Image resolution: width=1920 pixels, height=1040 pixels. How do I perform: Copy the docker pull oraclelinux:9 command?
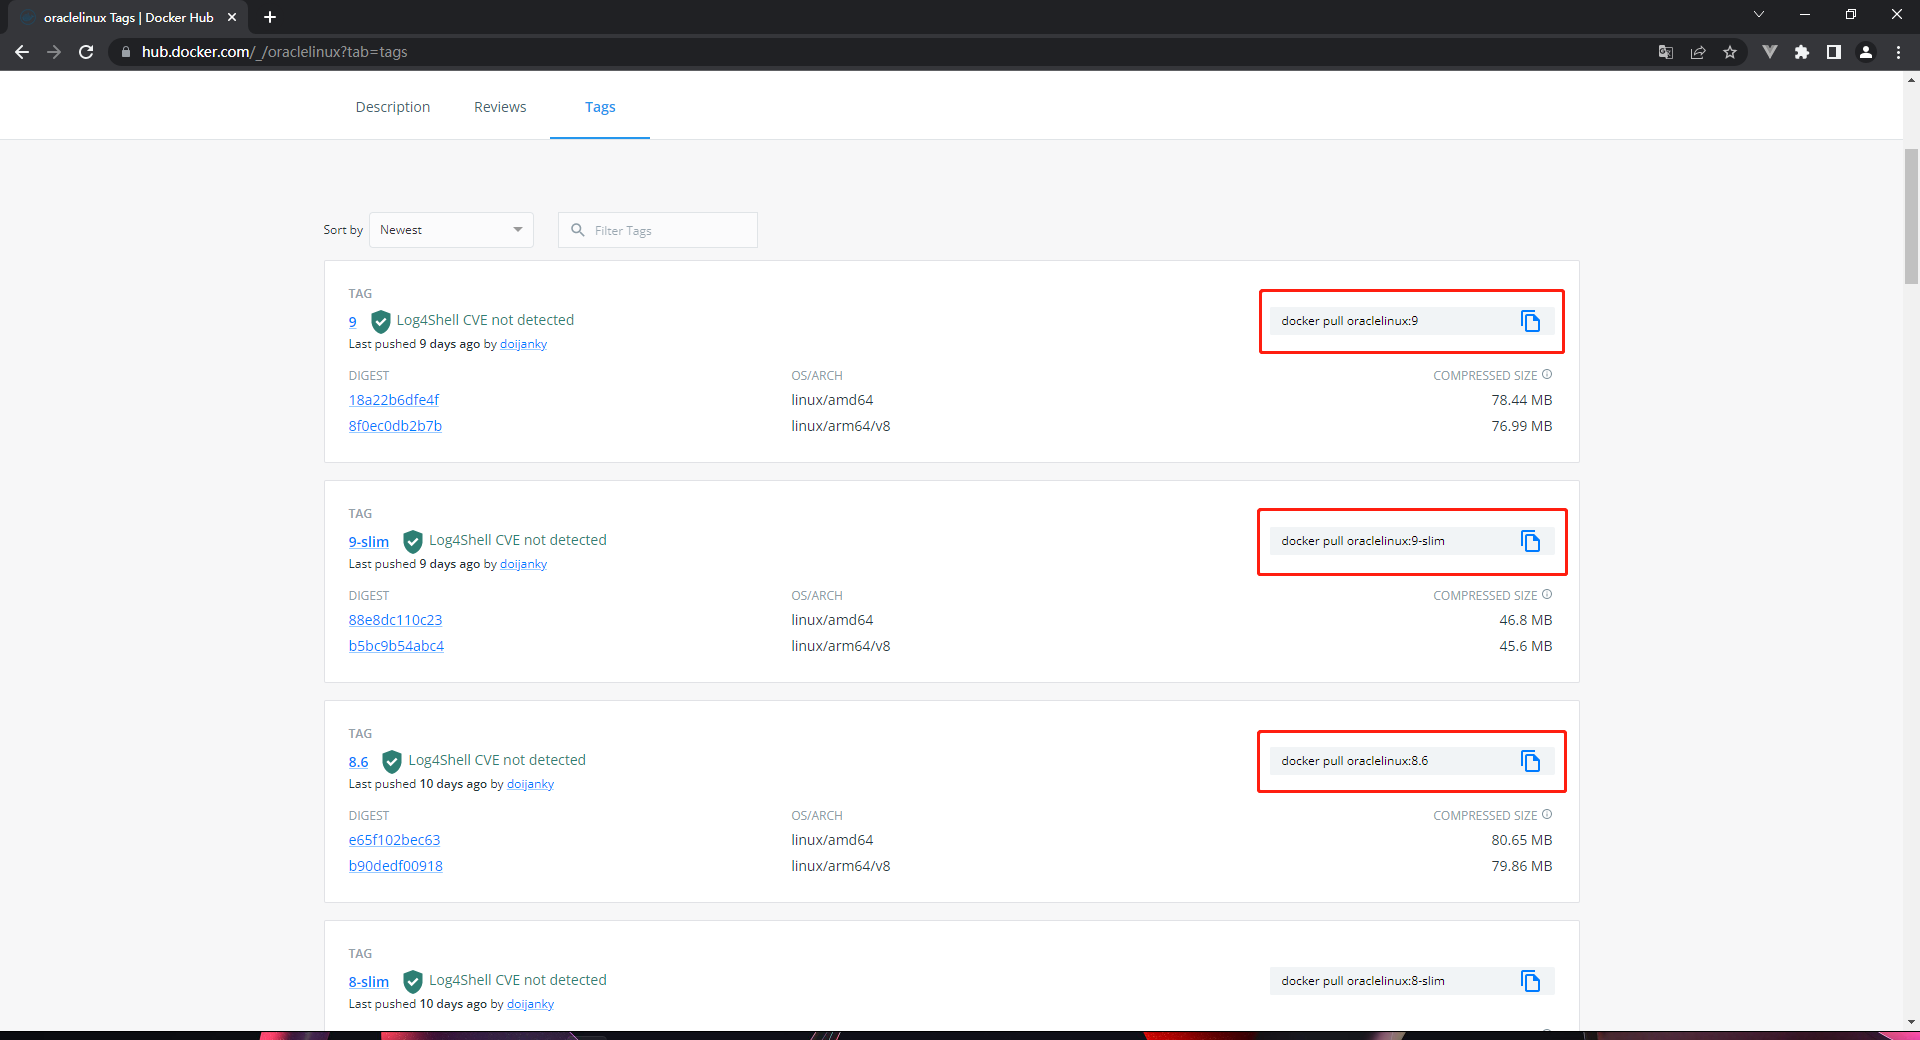(1530, 321)
